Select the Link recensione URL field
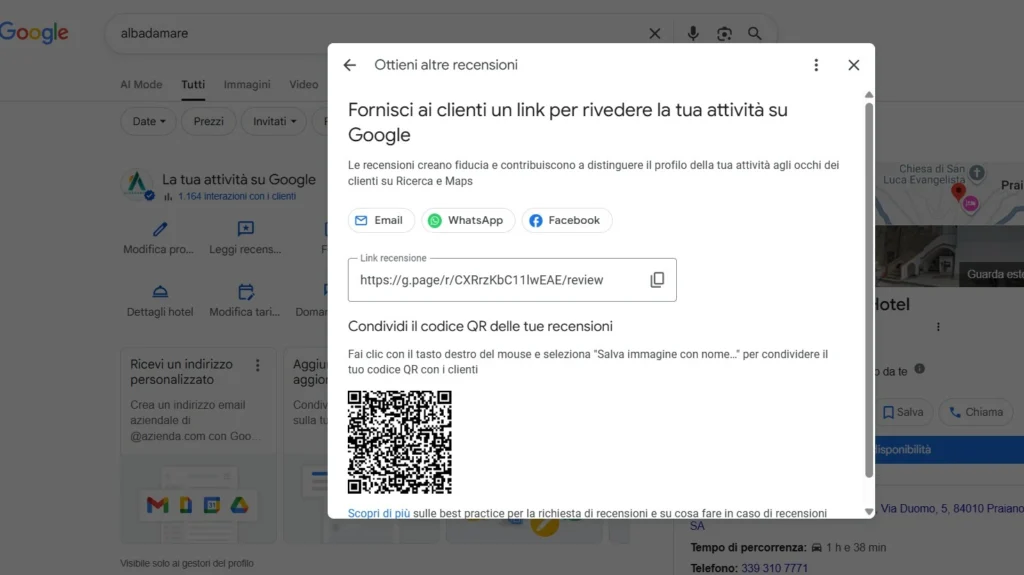Screen dimensions: 1024x575 [512, 280]
